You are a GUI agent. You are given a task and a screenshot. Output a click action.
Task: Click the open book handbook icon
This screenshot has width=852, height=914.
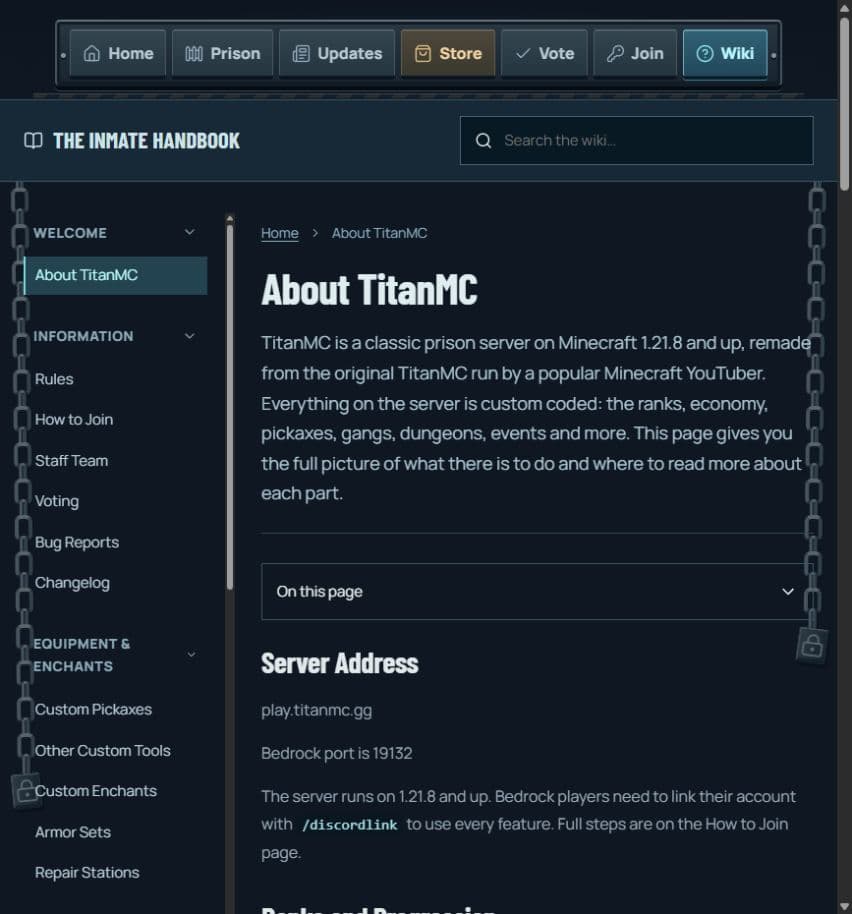33,140
